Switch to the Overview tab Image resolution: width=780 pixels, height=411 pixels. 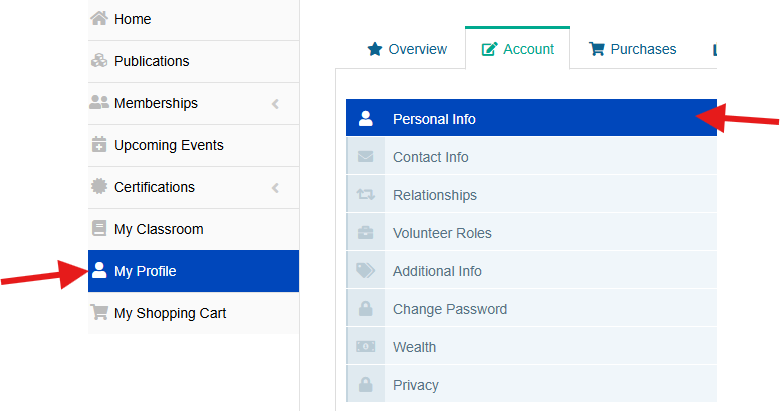pyautogui.click(x=407, y=49)
